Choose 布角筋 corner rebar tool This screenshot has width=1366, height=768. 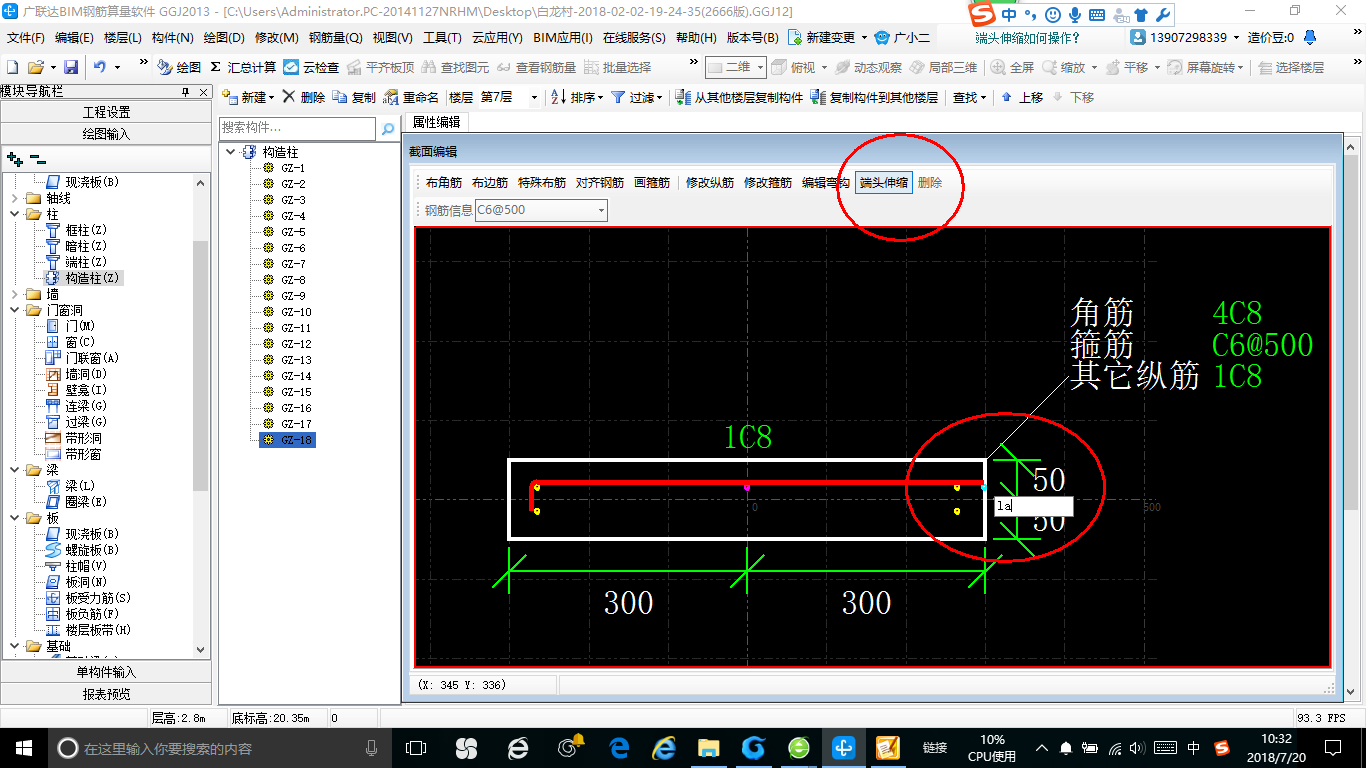click(444, 183)
